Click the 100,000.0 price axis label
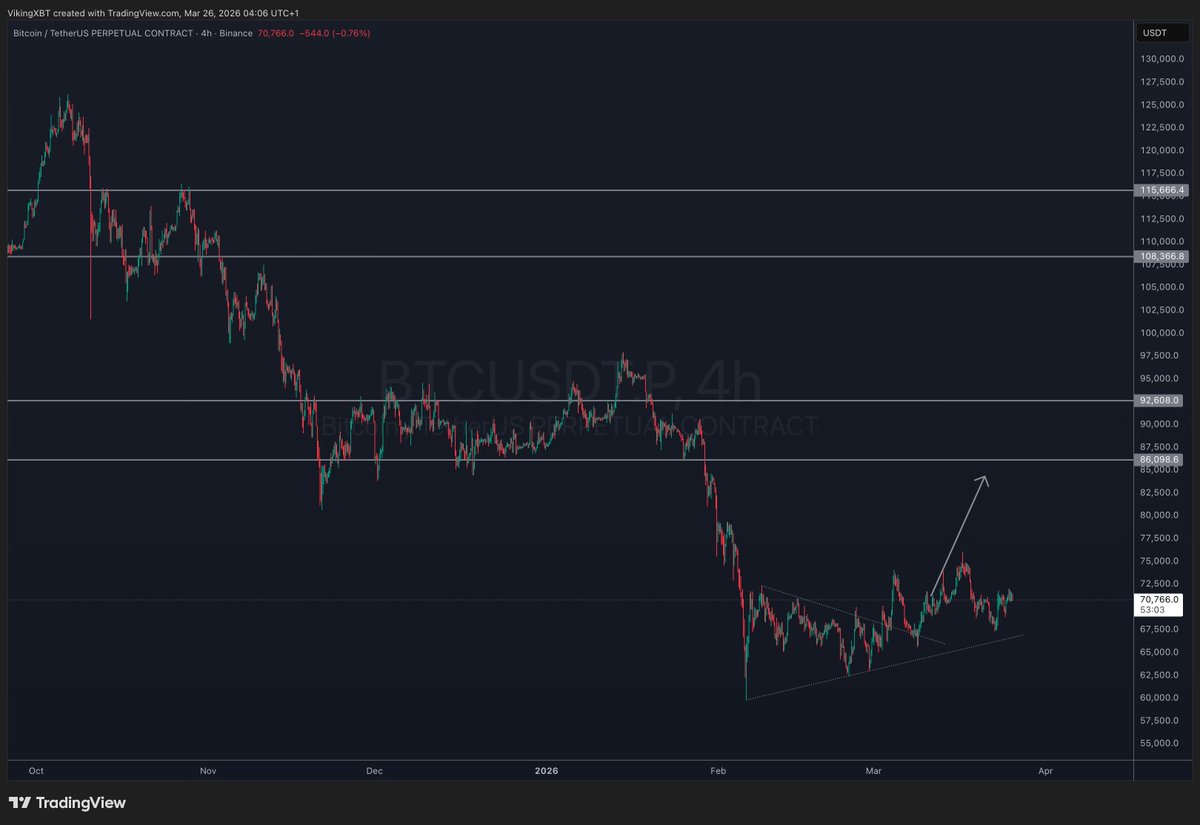 point(1162,333)
